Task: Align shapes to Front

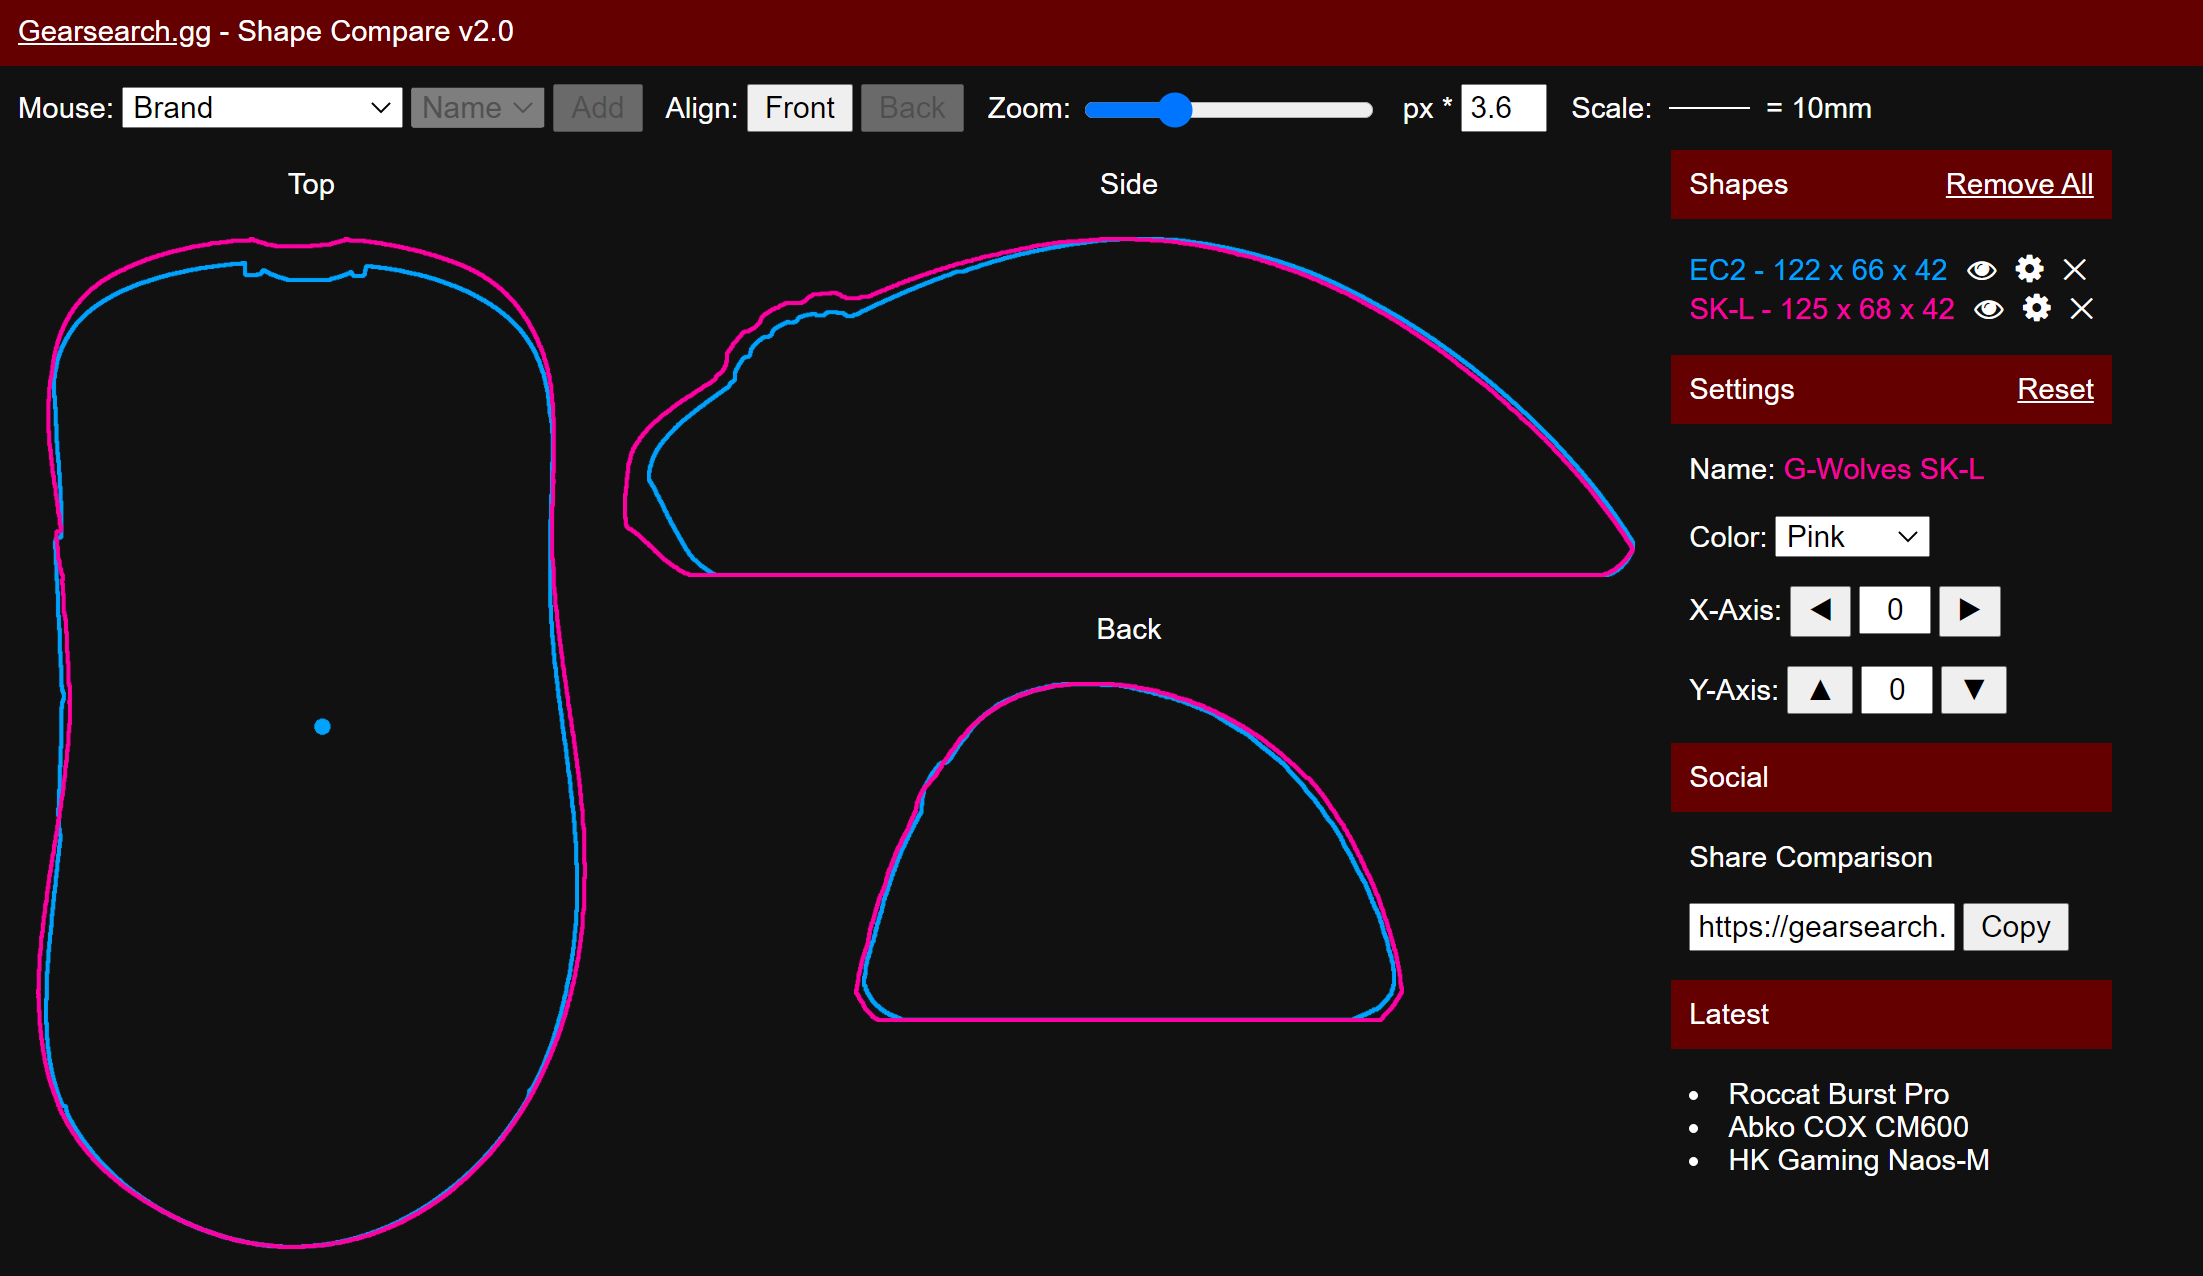Action: click(799, 108)
